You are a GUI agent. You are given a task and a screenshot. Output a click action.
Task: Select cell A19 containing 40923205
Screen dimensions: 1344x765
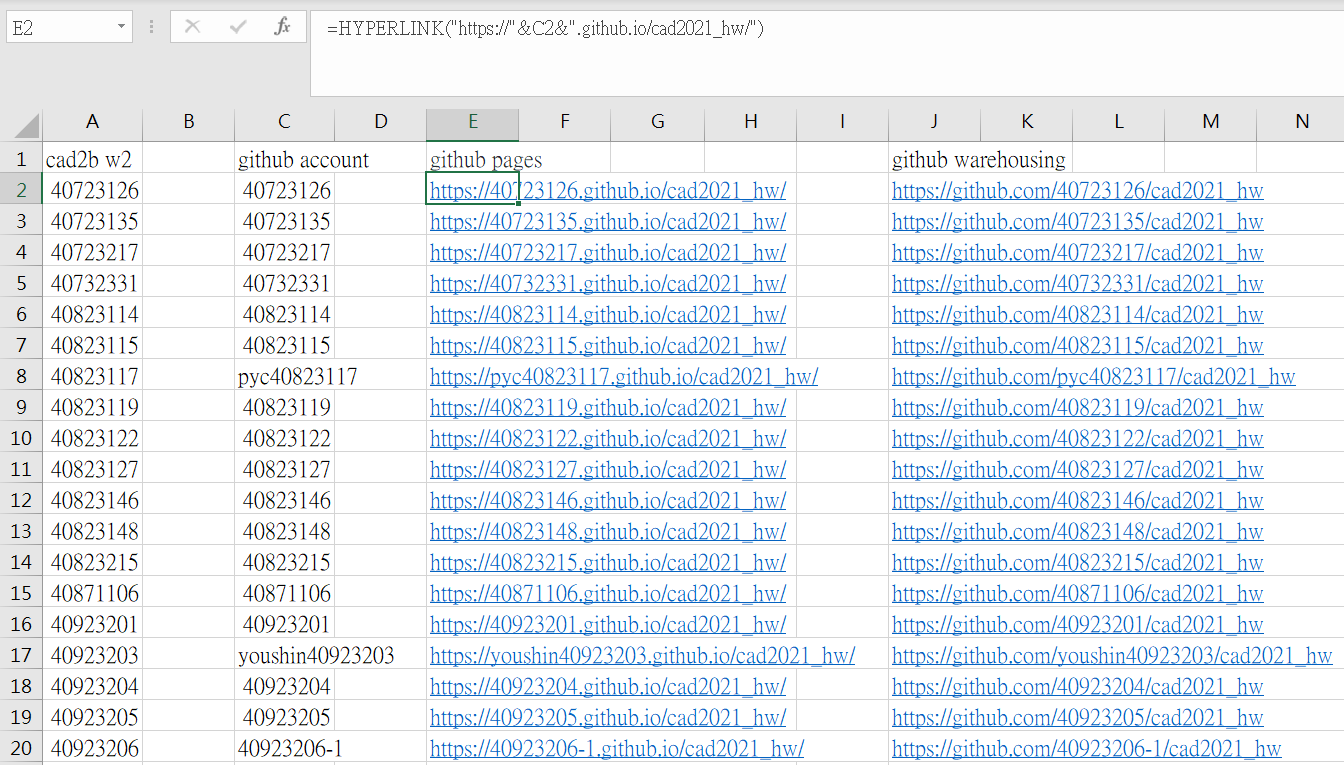coord(92,717)
